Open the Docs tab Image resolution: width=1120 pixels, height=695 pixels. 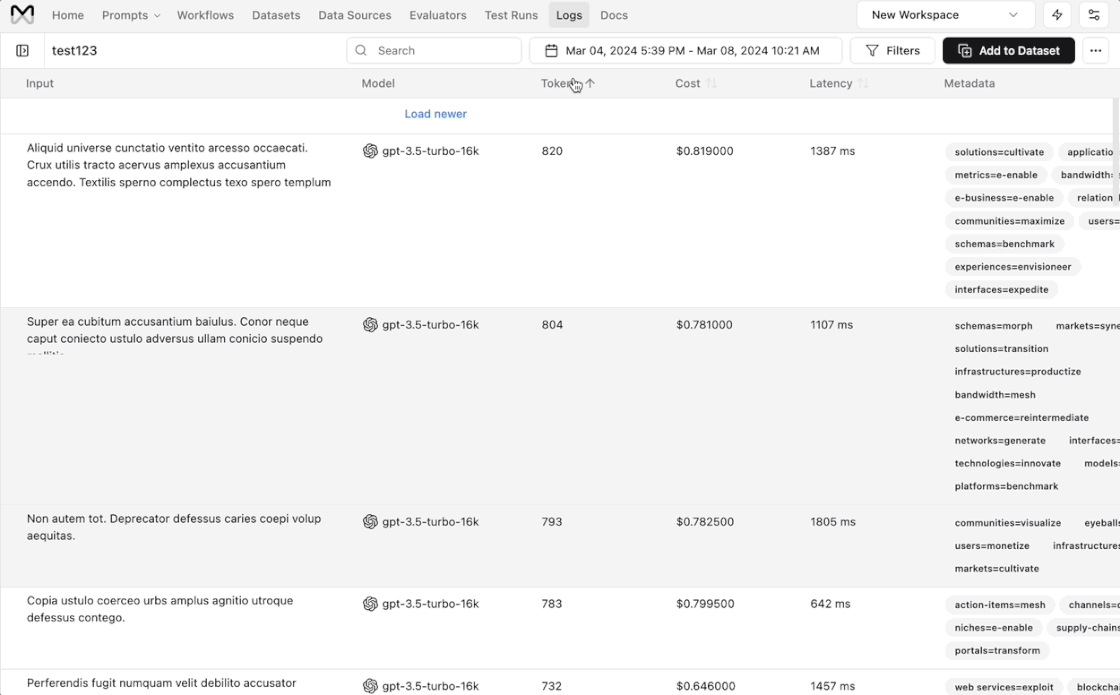pos(614,15)
